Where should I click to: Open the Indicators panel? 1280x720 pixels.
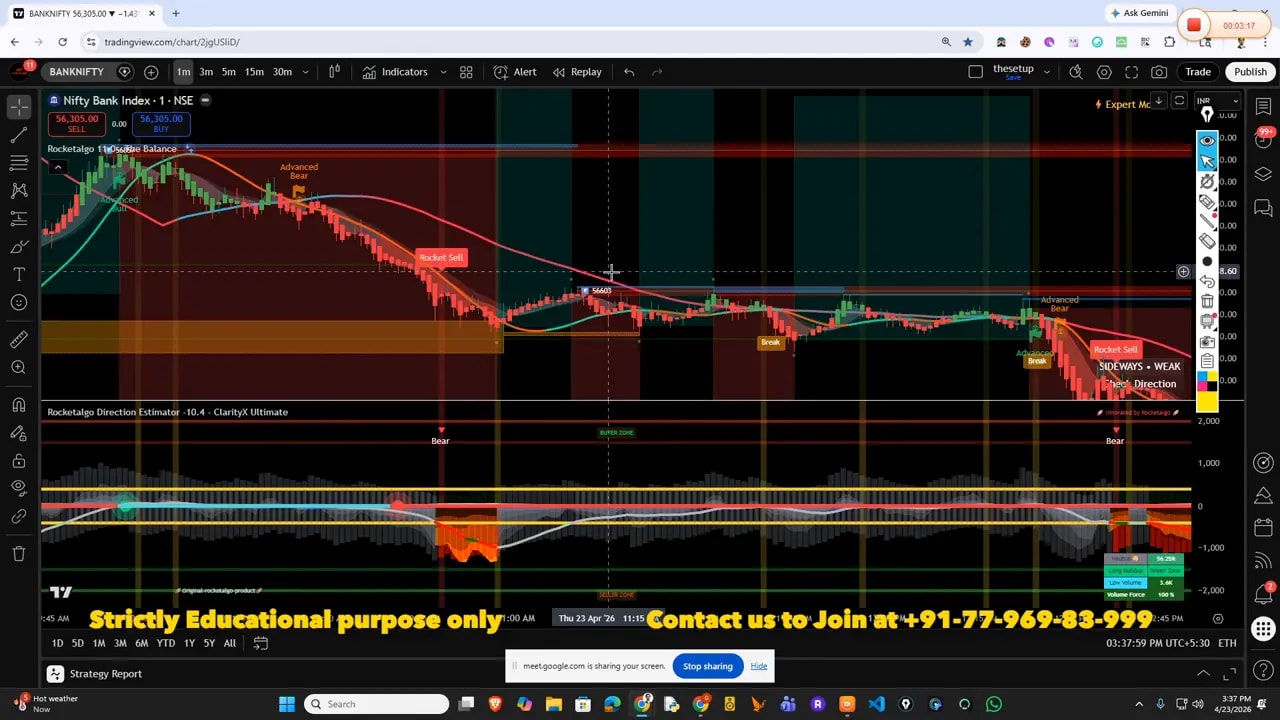point(395,72)
